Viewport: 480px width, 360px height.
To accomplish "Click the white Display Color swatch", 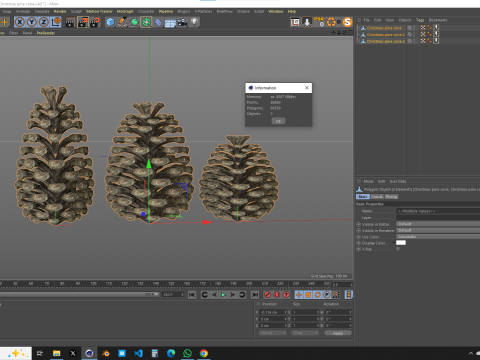I will tap(401, 243).
